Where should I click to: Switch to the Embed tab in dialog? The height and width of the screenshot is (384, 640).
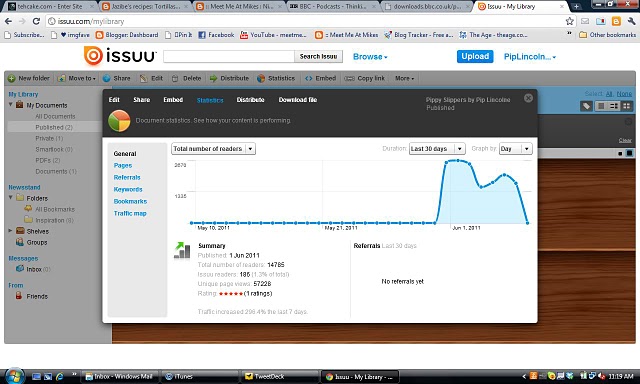point(173,100)
